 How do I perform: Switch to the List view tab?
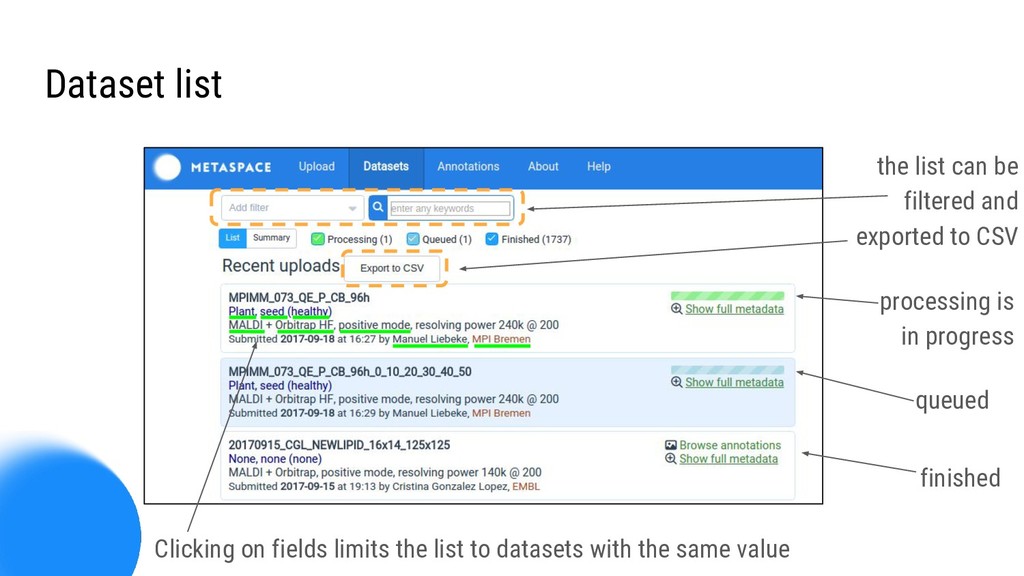pos(232,238)
